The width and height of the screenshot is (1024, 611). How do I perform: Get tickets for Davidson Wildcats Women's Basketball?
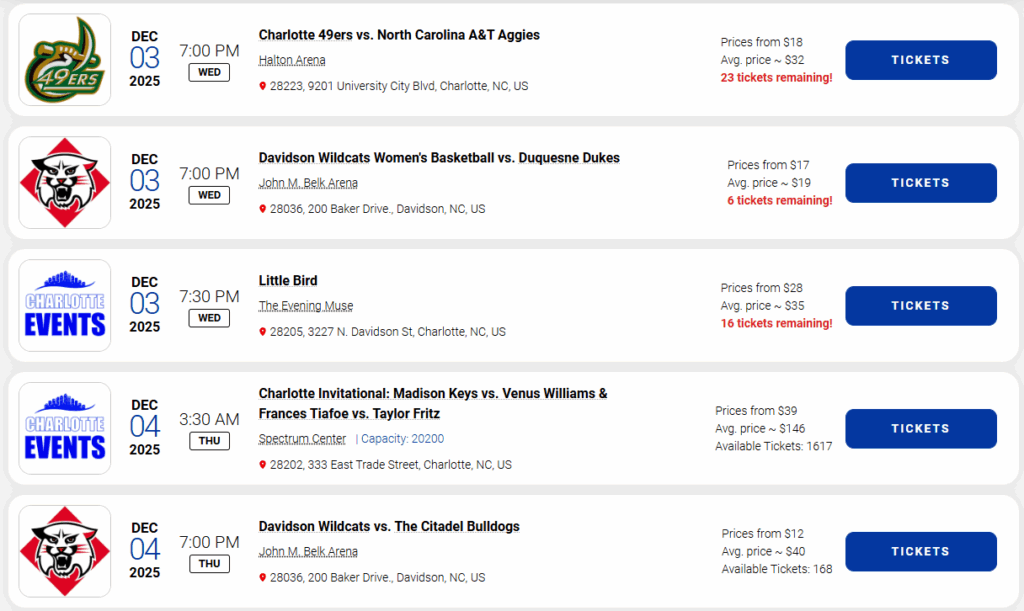(920, 183)
